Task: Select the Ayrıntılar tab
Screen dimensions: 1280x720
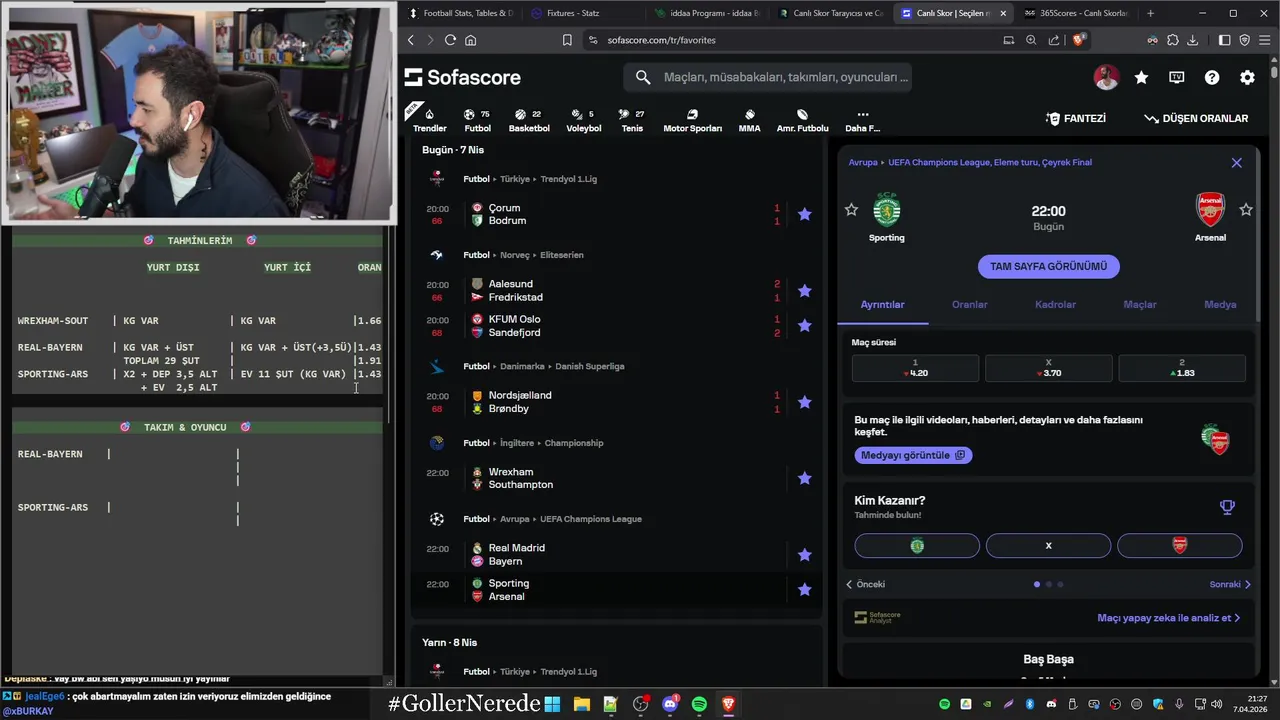Action: click(882, 304)
